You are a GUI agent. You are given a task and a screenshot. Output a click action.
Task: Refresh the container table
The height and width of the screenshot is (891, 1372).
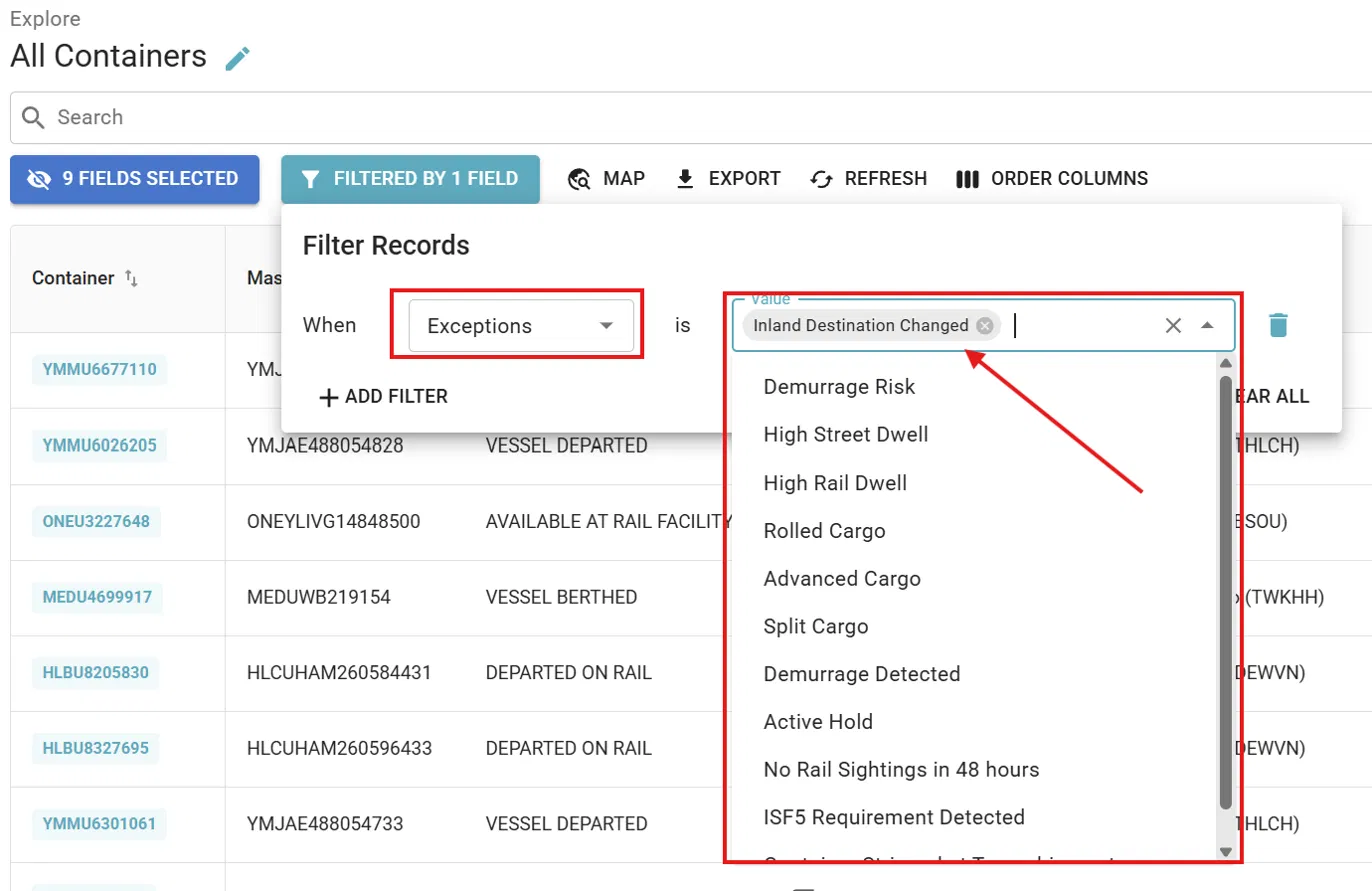868,179
